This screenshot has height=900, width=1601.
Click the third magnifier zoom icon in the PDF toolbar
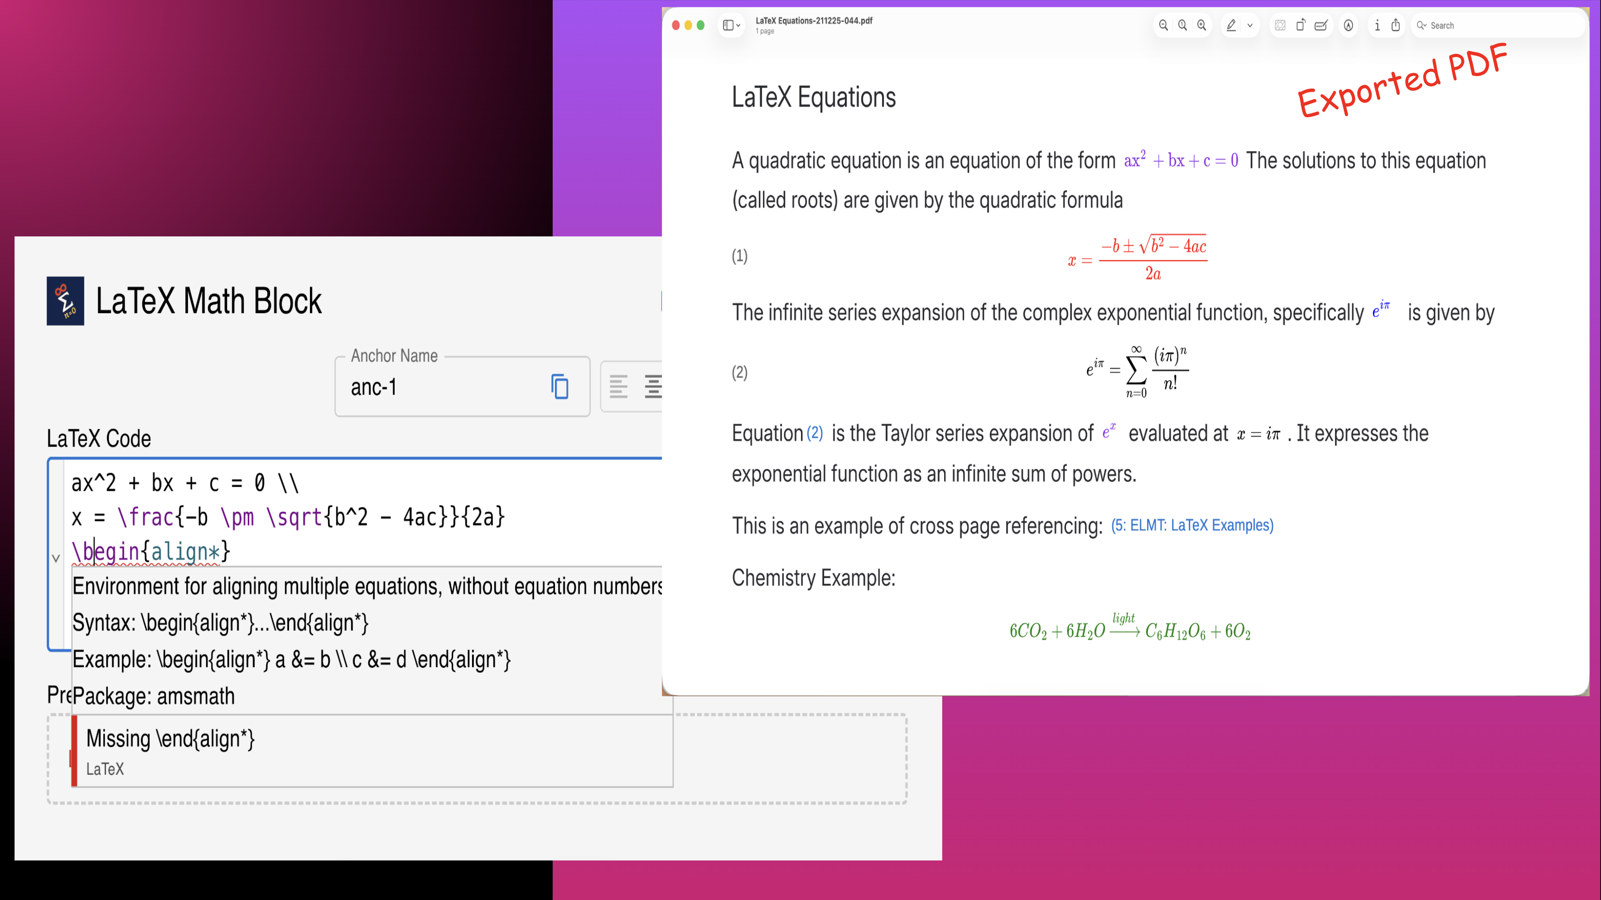pos(1202,25)
